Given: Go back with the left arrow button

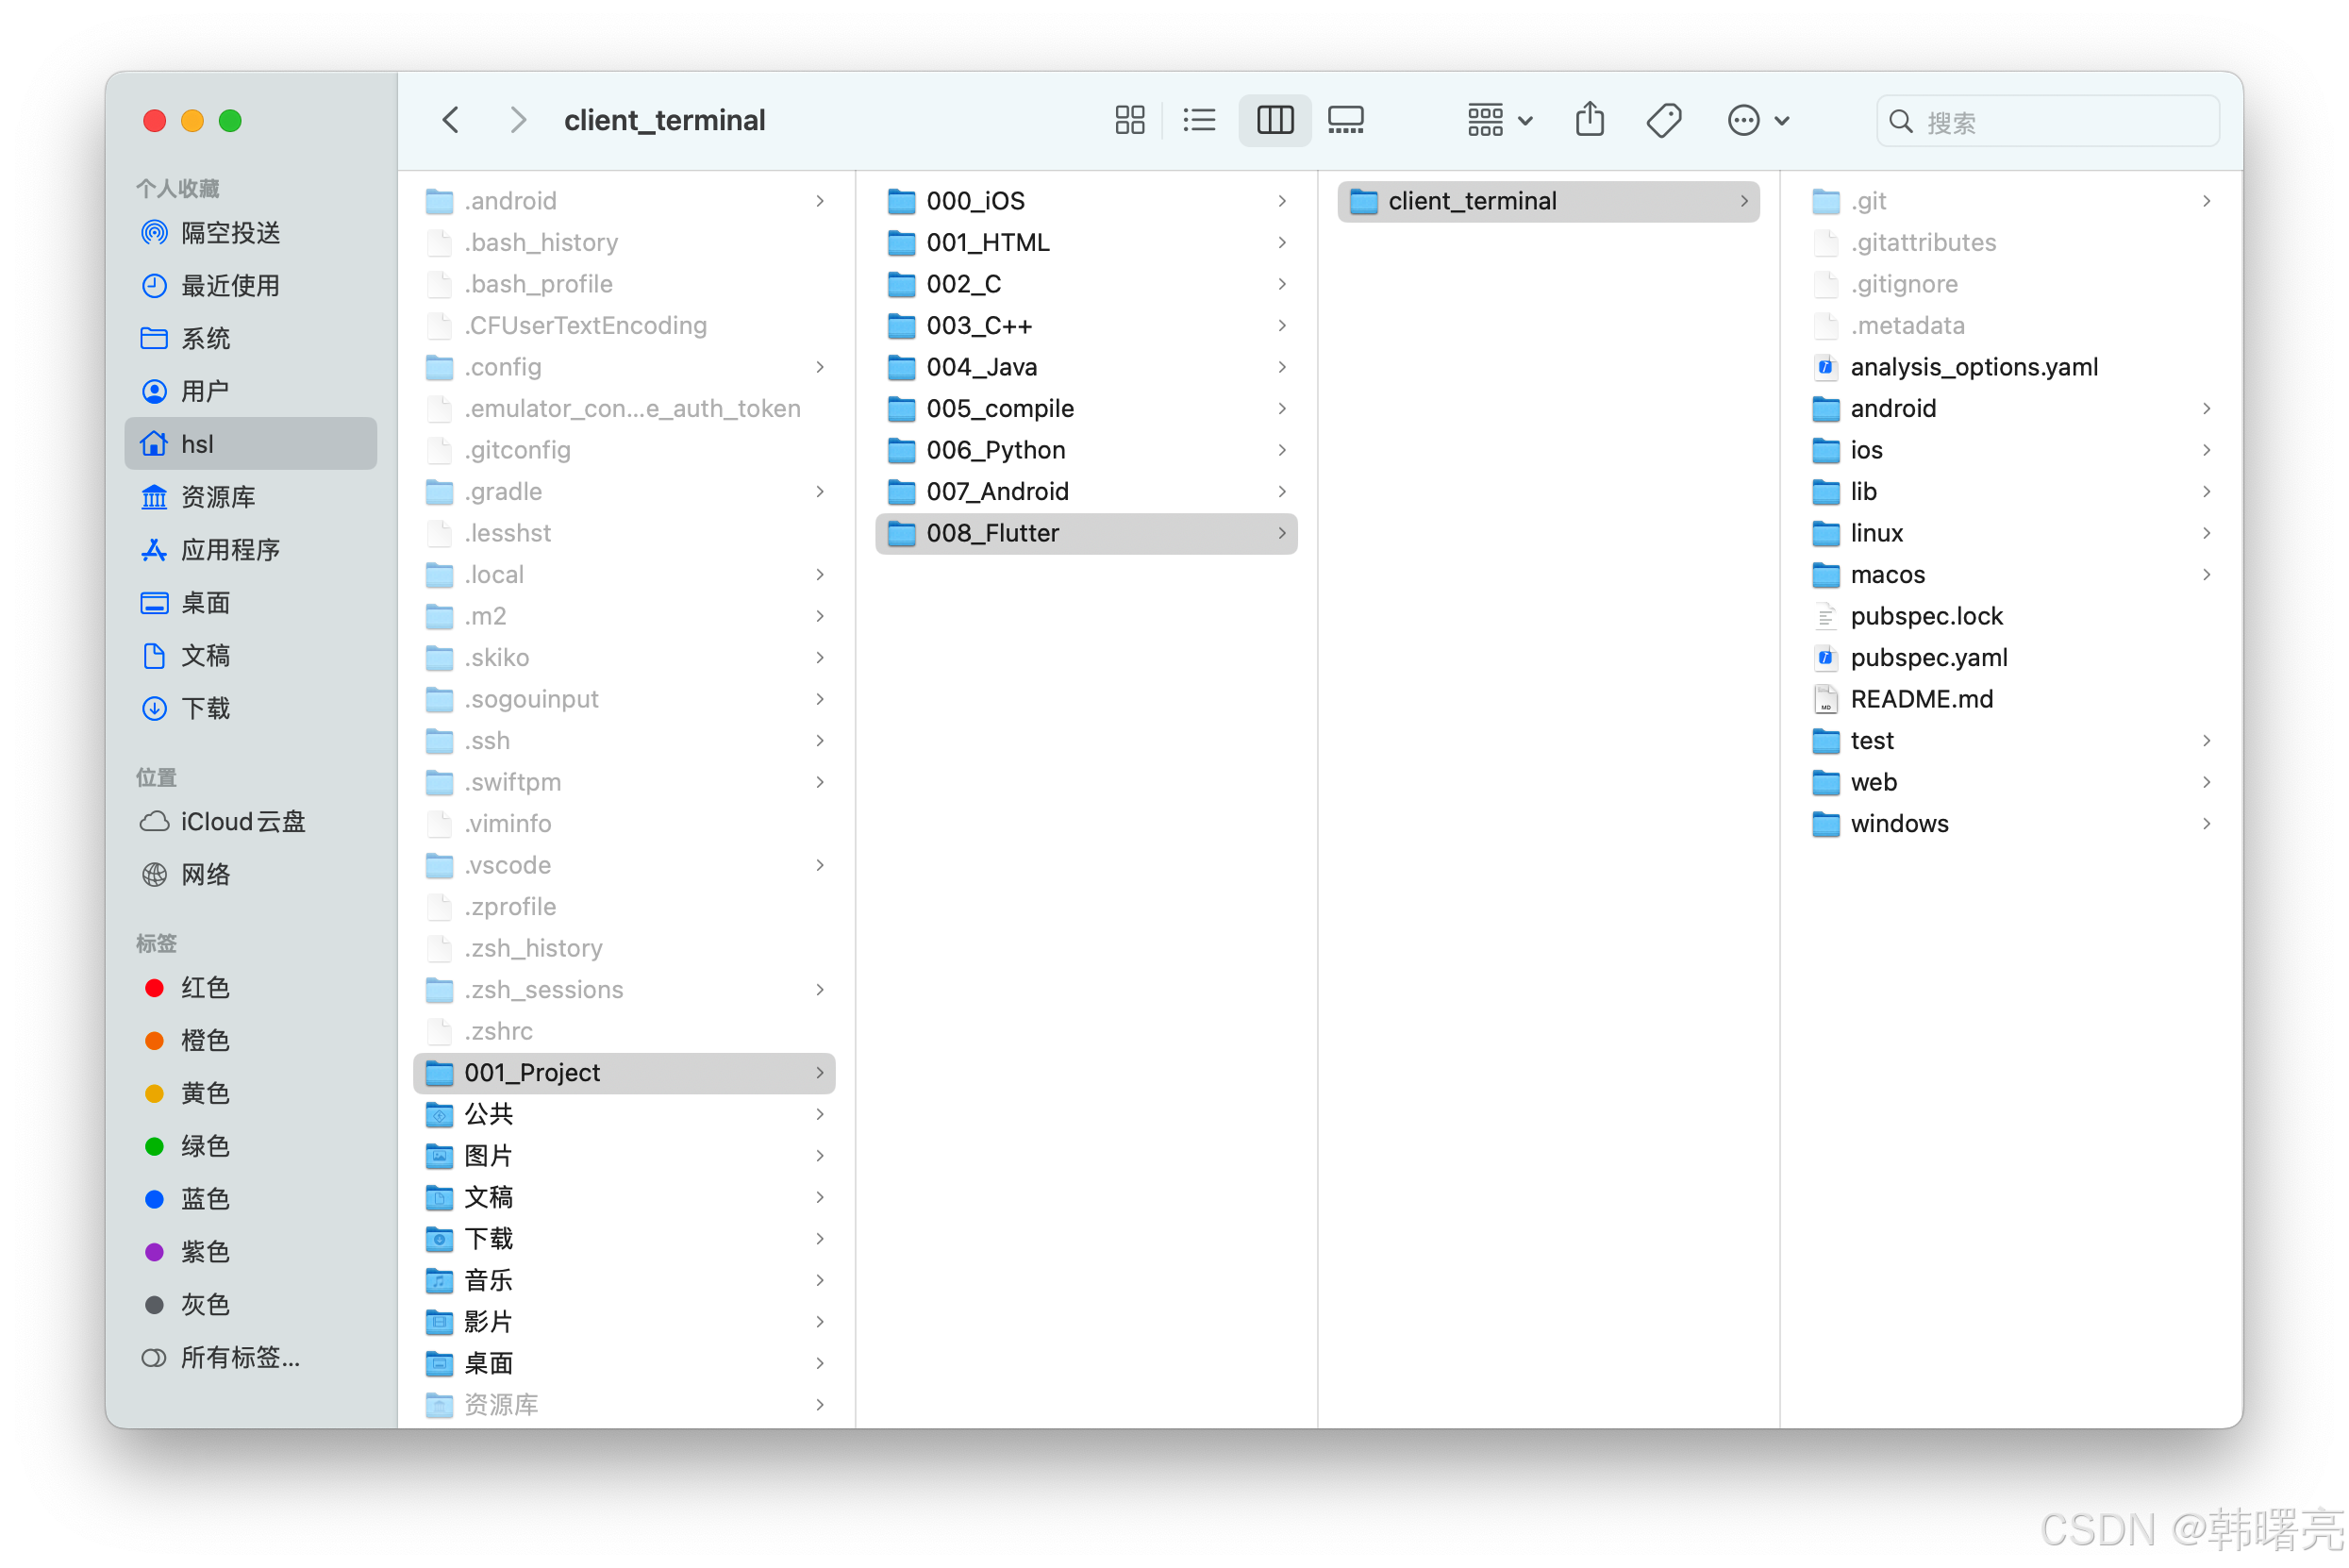Looking at the screenshot, I should click(451, 120).
